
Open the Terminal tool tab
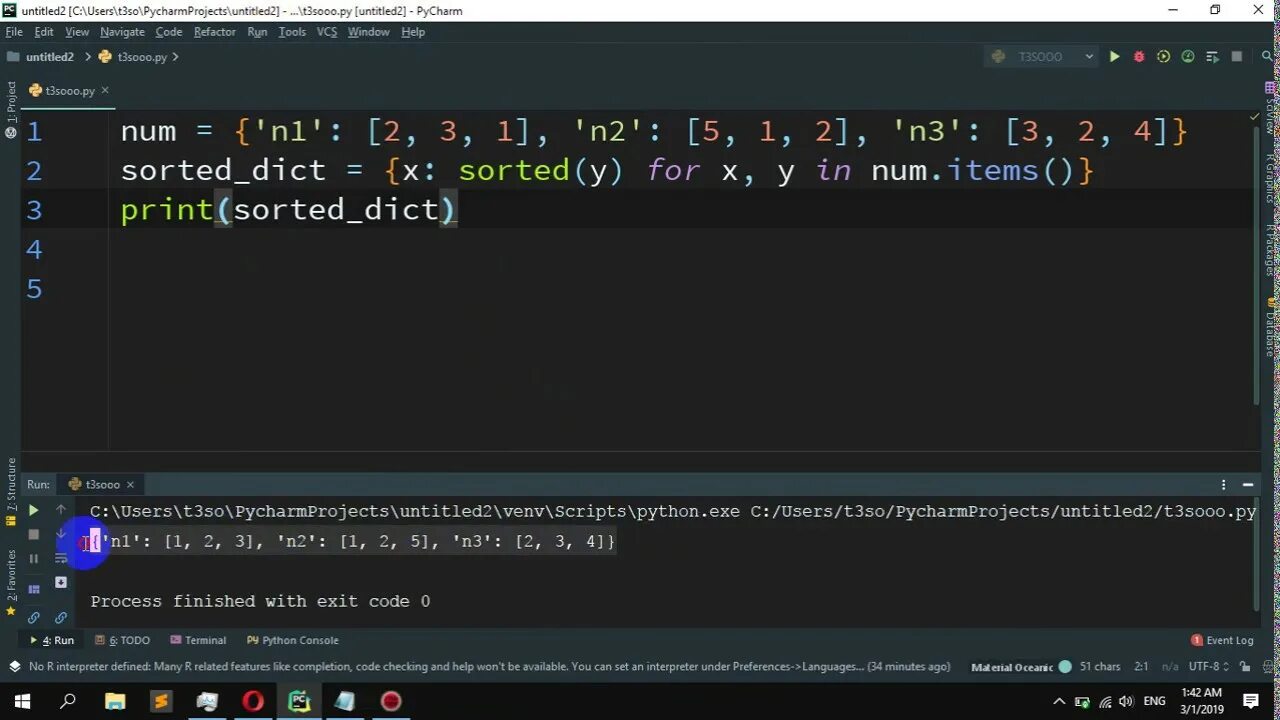(x=198, y=640)
